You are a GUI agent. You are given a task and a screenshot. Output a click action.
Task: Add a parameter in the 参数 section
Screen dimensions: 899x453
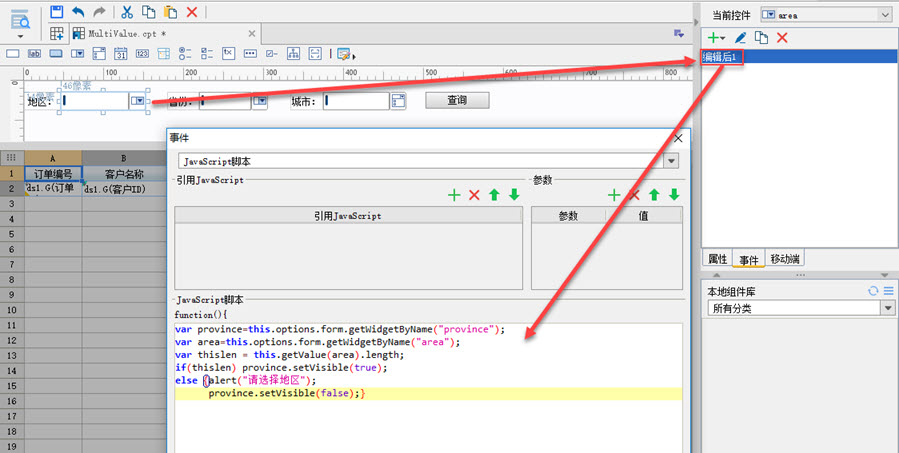614,195
